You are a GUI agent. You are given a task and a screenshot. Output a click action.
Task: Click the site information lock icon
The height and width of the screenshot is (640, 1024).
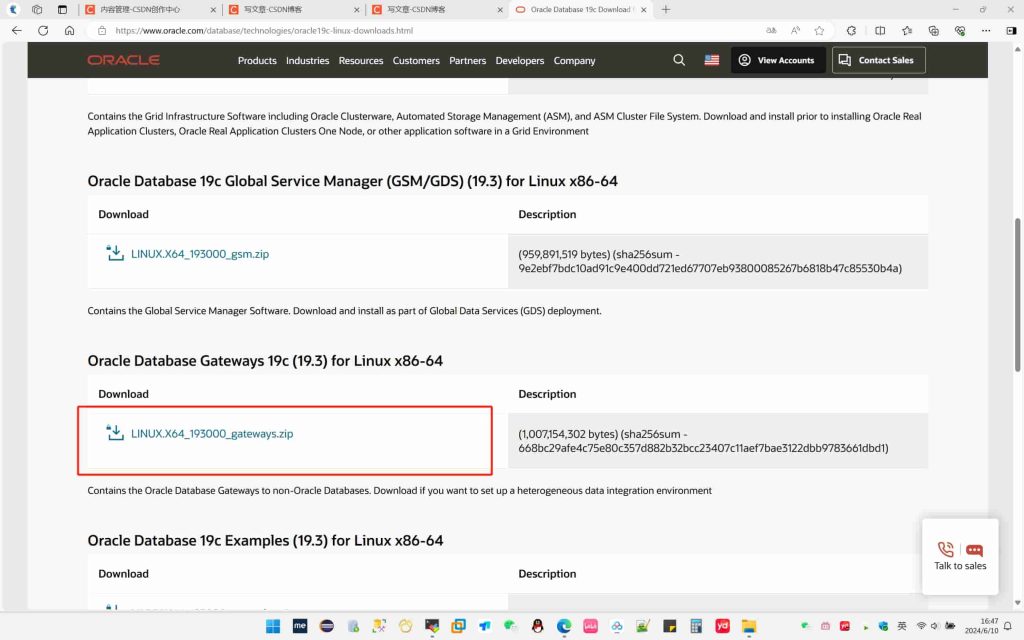[x=102, y=31]
